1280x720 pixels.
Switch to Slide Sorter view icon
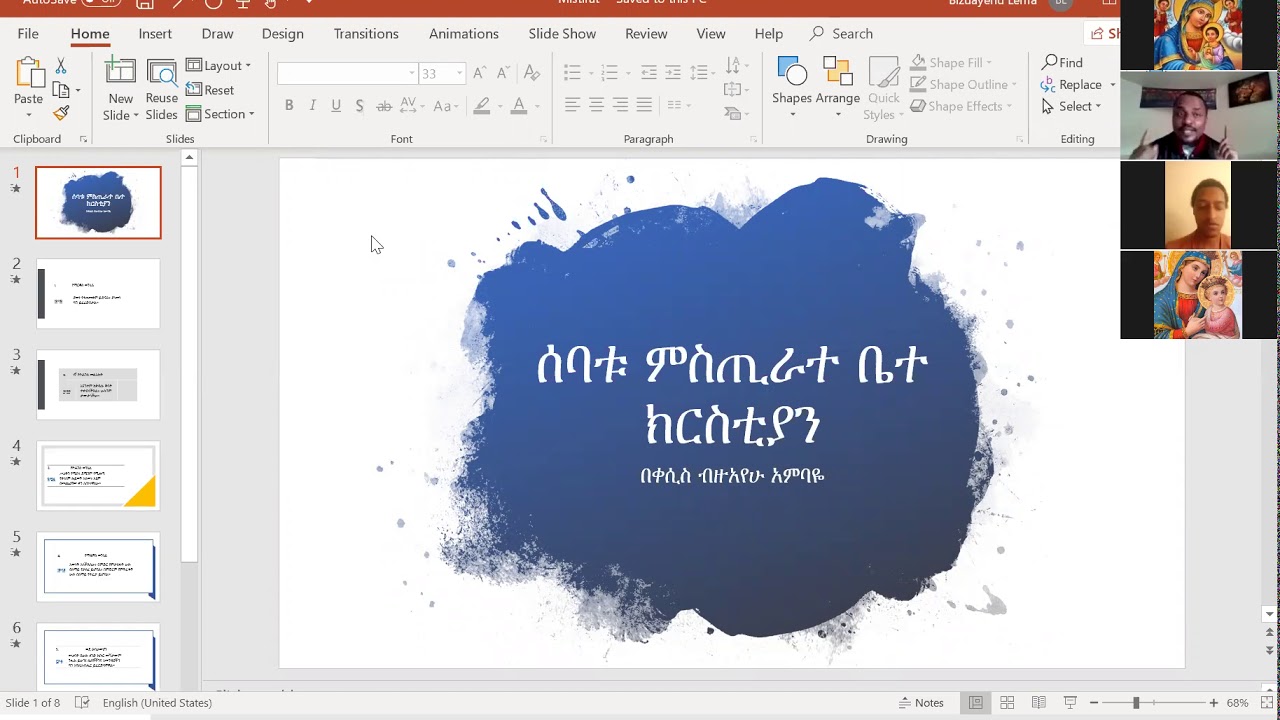coord(1007,703)
